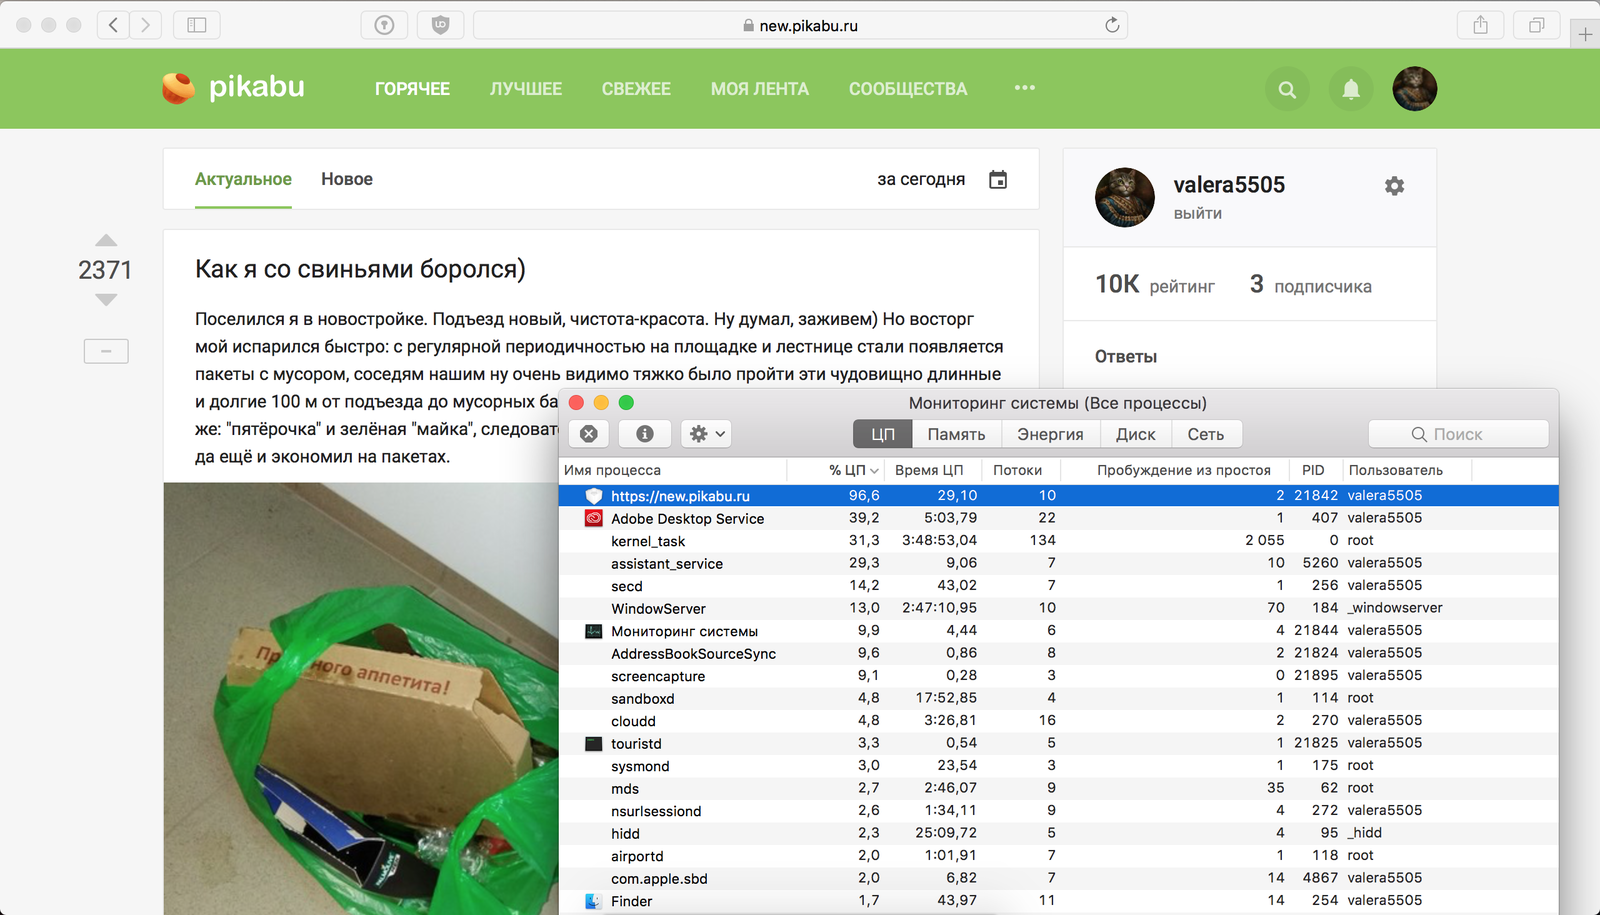Open a new Safari tab
1600x915 pixels.
pos(1585,35)
